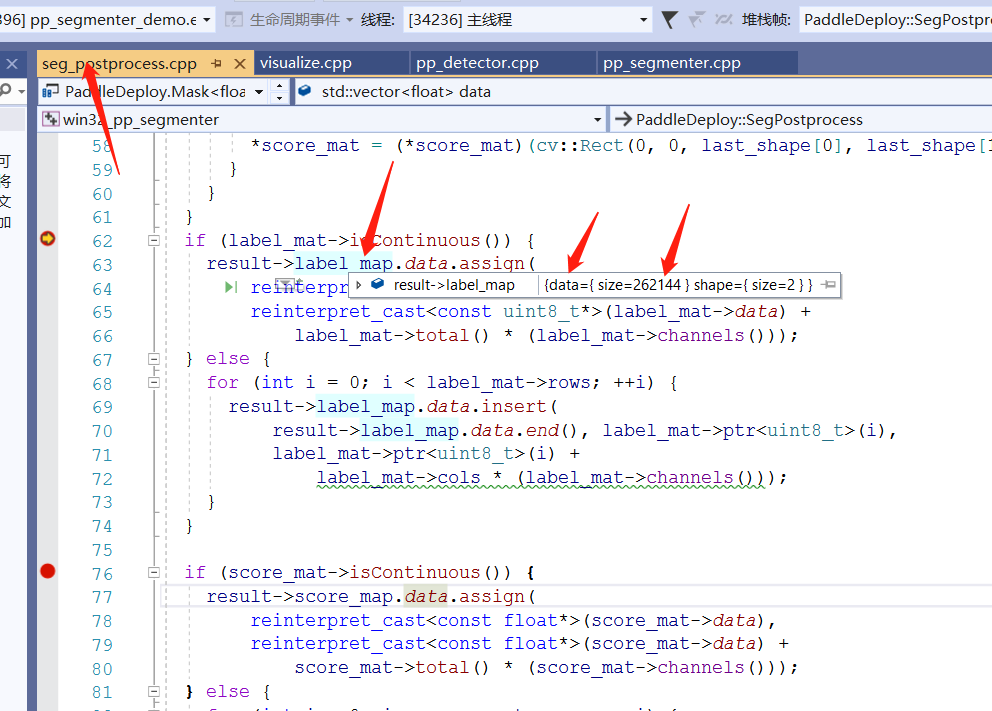The image size is (992, 711).
Task: Click the arrow icon before PaddleDeploy::SegPostprocess
Action: [625, 118]
